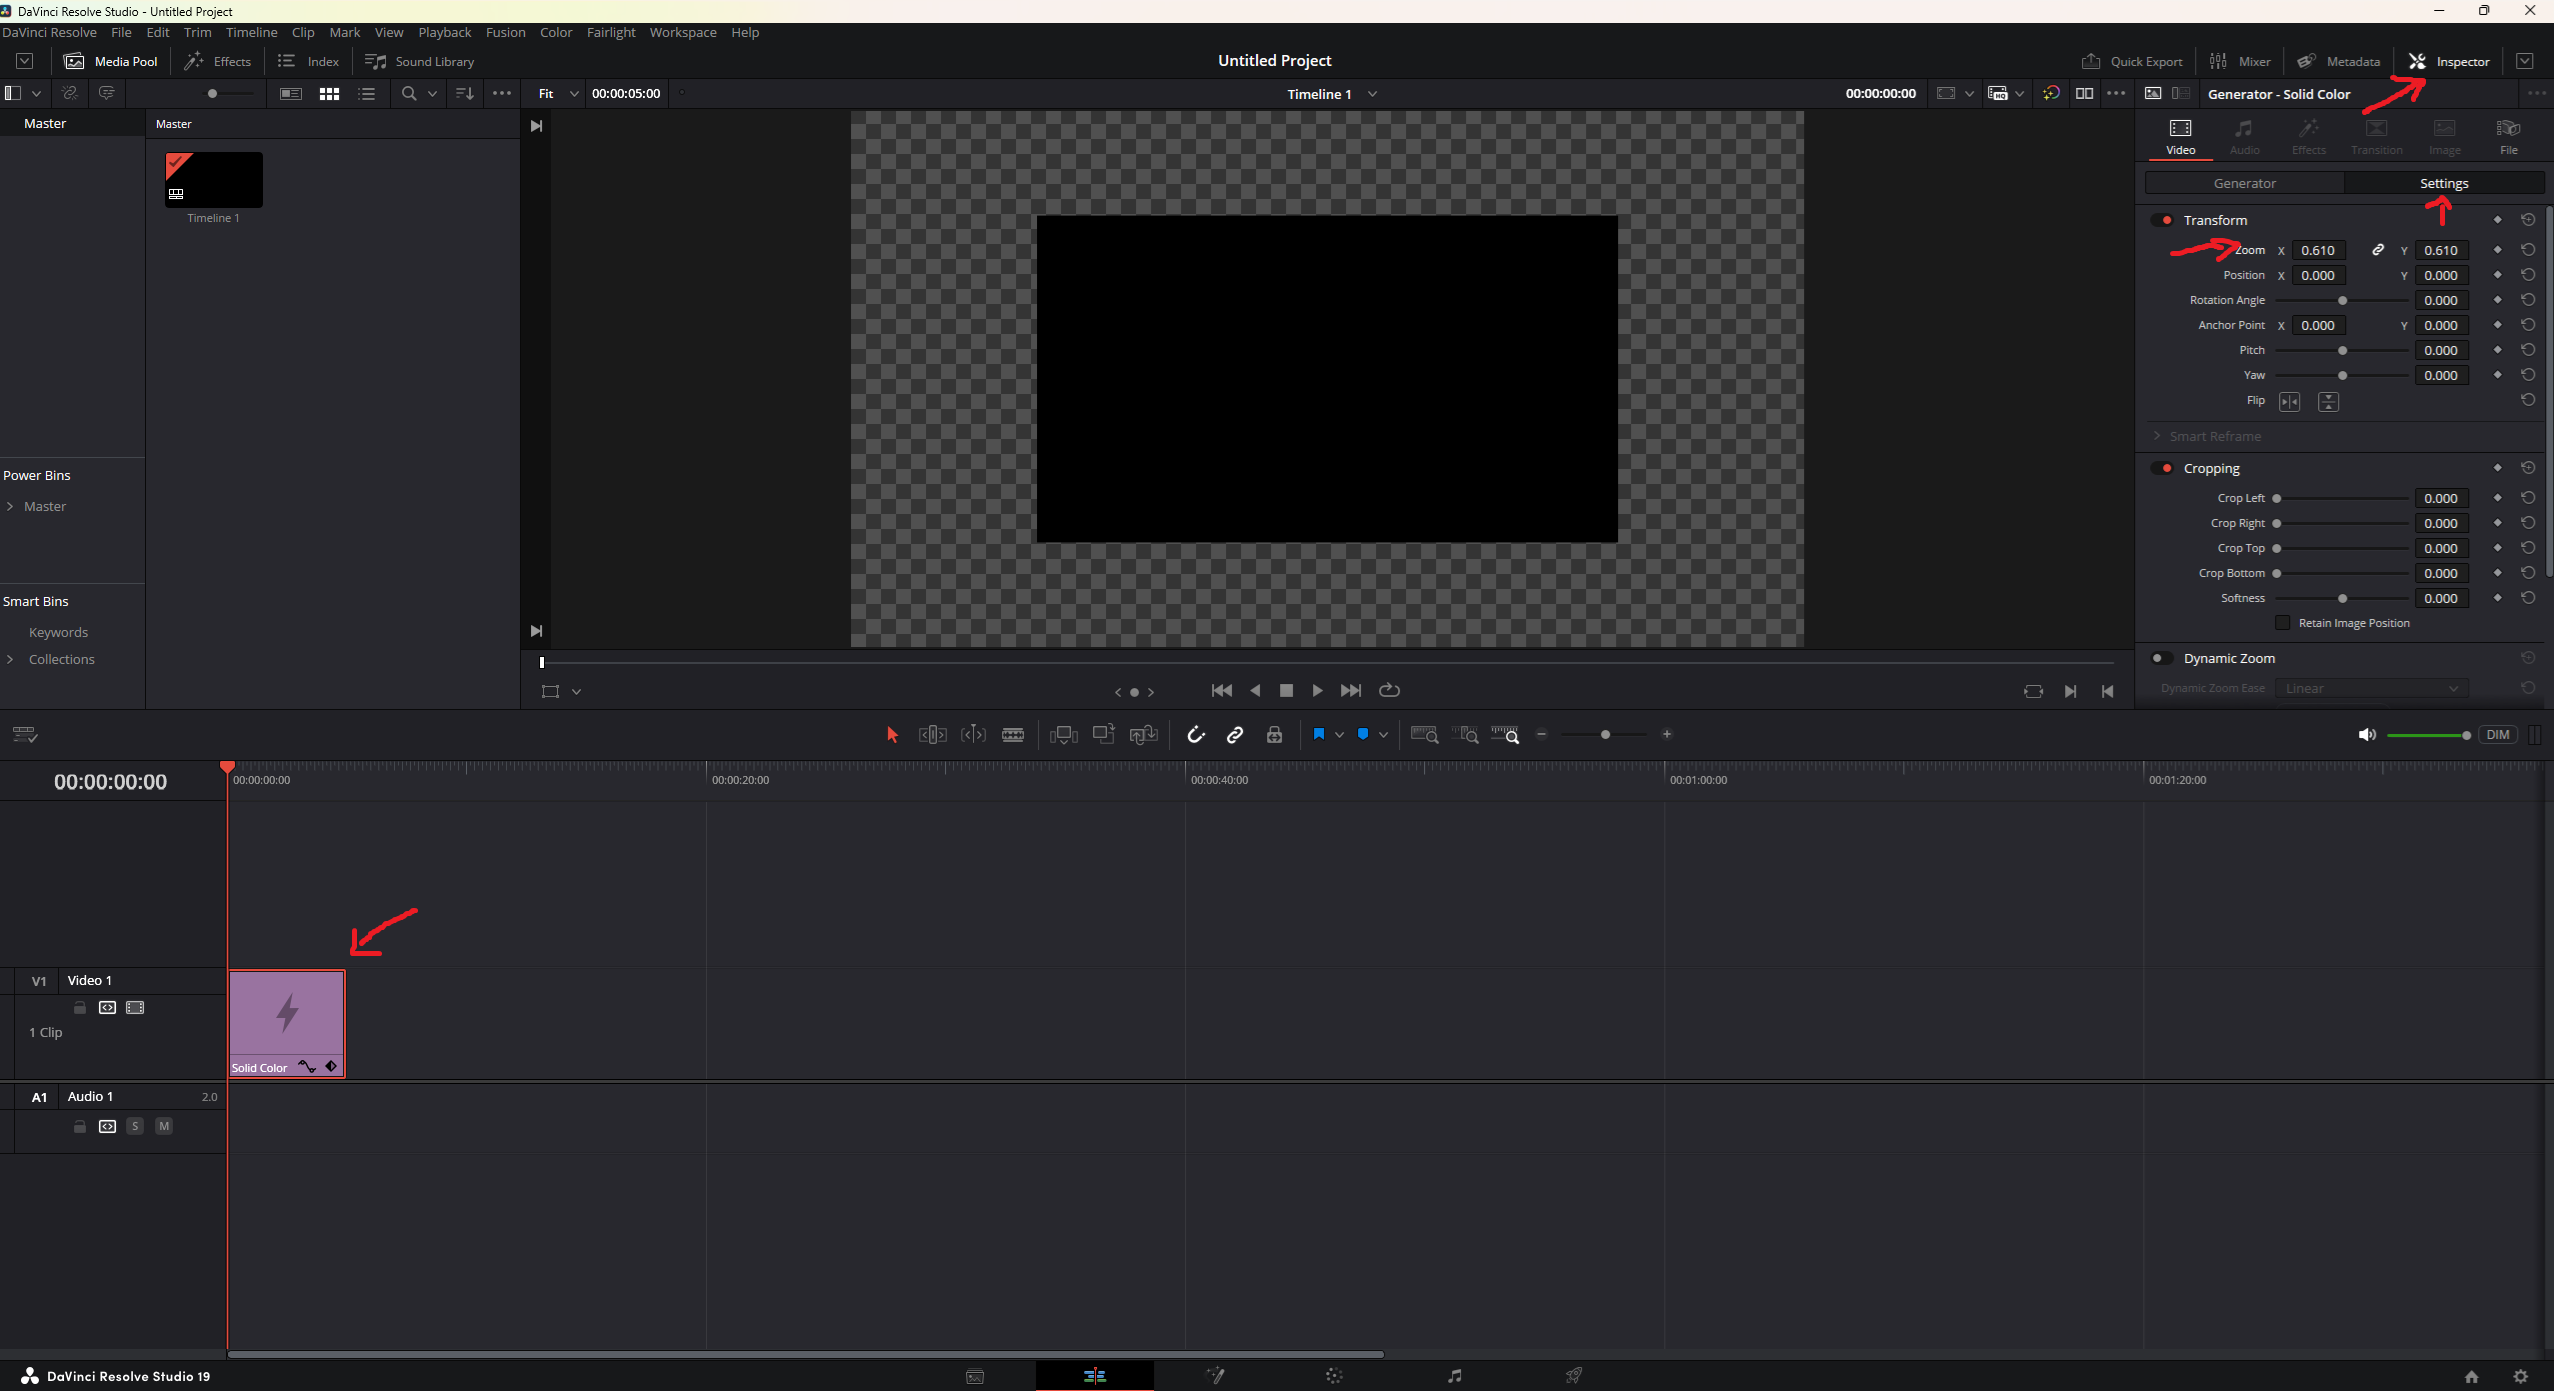Adjust the Rotation Angle slider
This screenshot has height=1391, width=2554.
point(2341,300)
